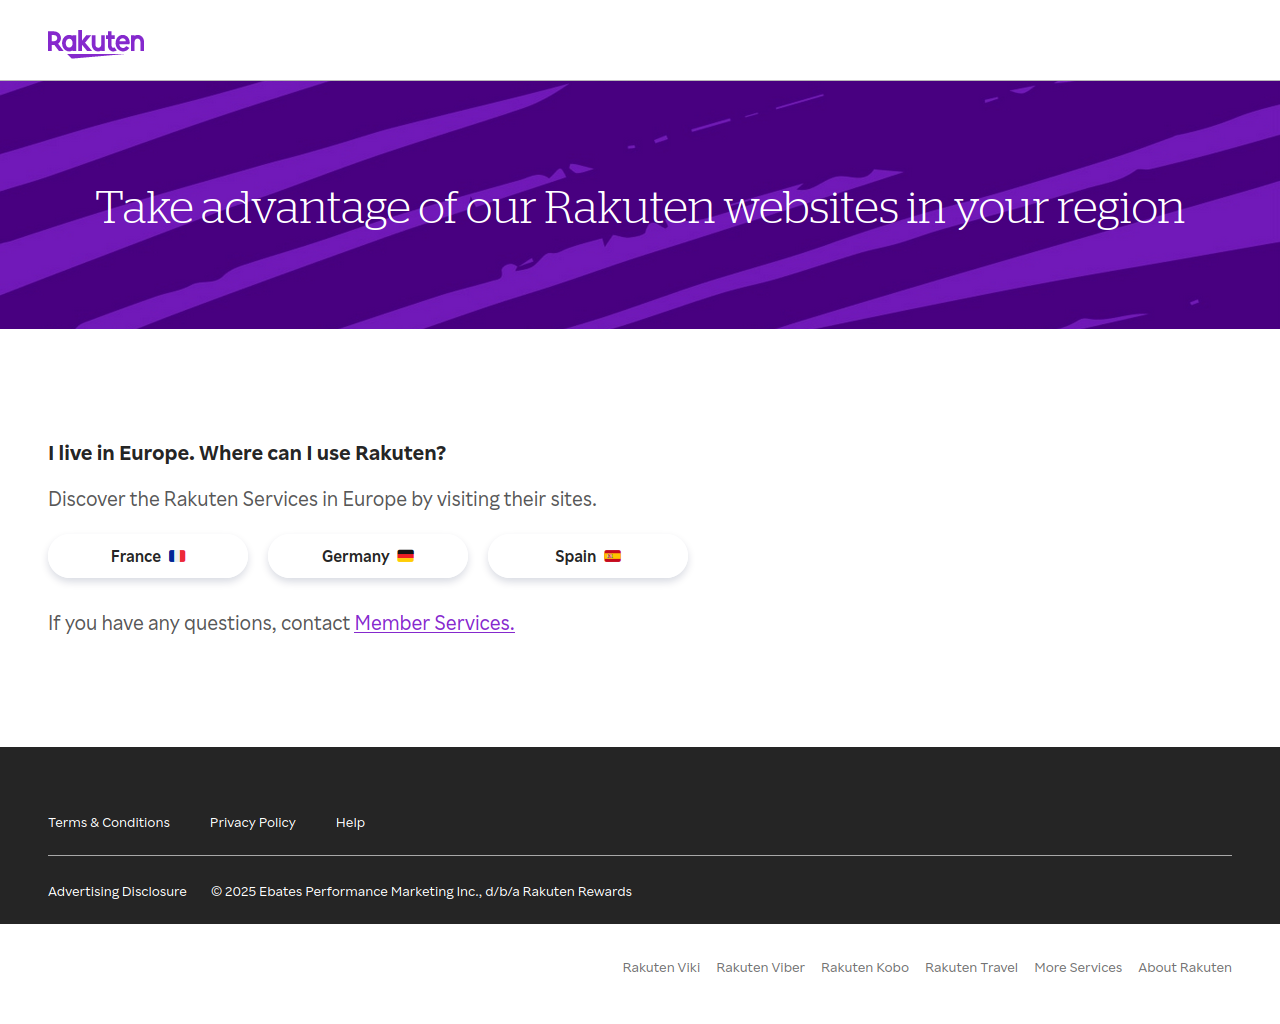Click the German flag icon
The image size is (1280, 1024).
[405, 556]
